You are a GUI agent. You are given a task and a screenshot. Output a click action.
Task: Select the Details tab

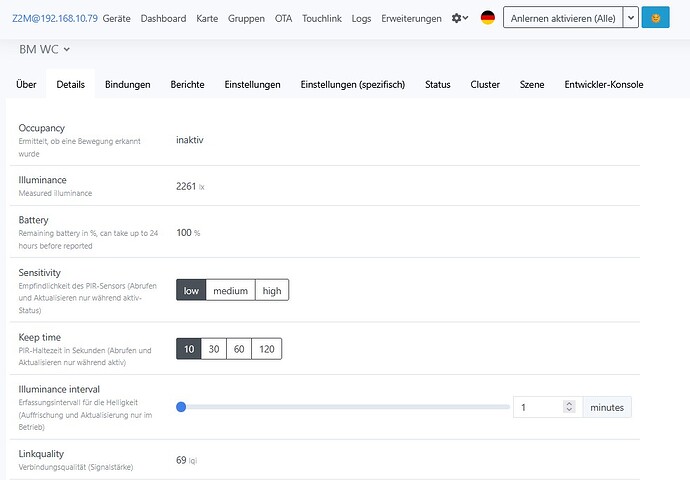(x=70, y=84)
